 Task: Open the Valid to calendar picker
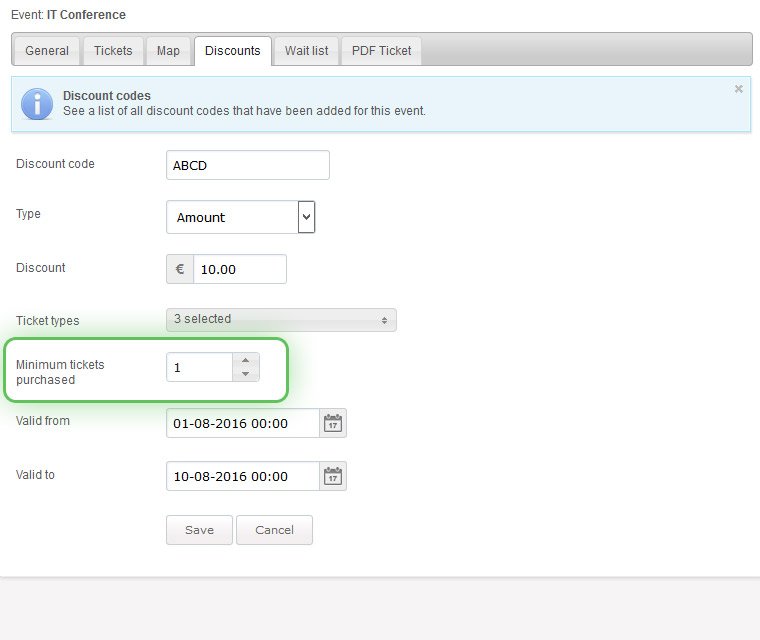333,476
